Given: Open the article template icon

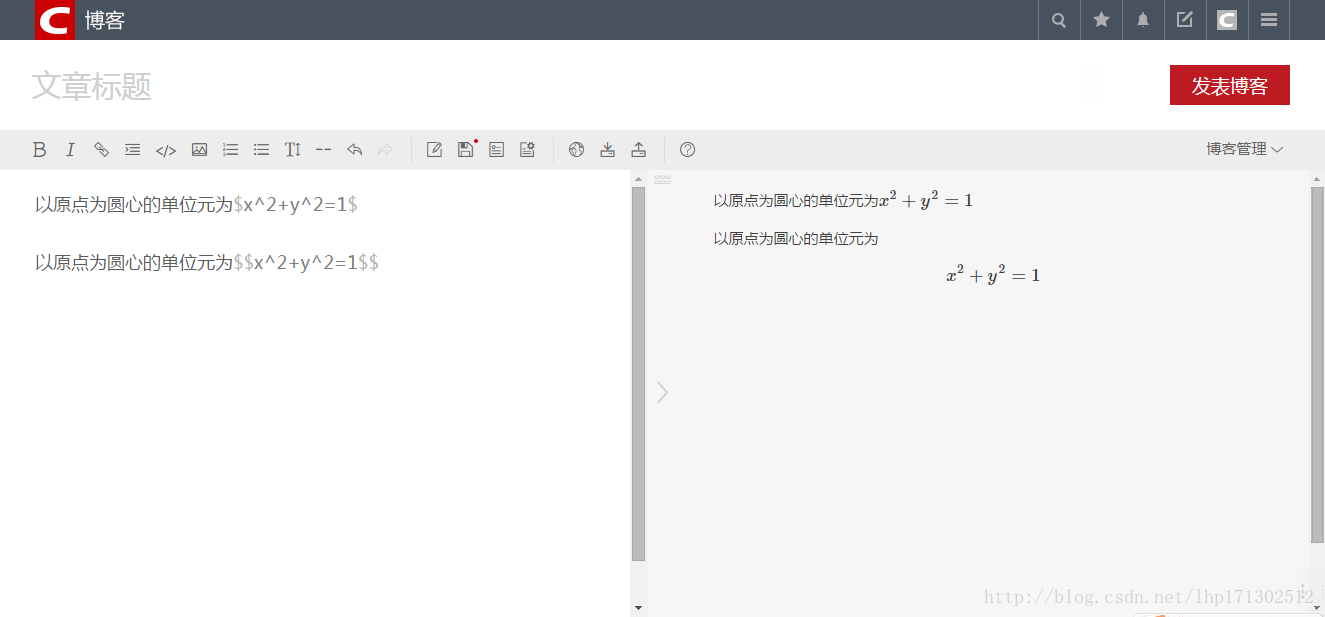Looking at the screenshot, I should [x=496, y=150].
